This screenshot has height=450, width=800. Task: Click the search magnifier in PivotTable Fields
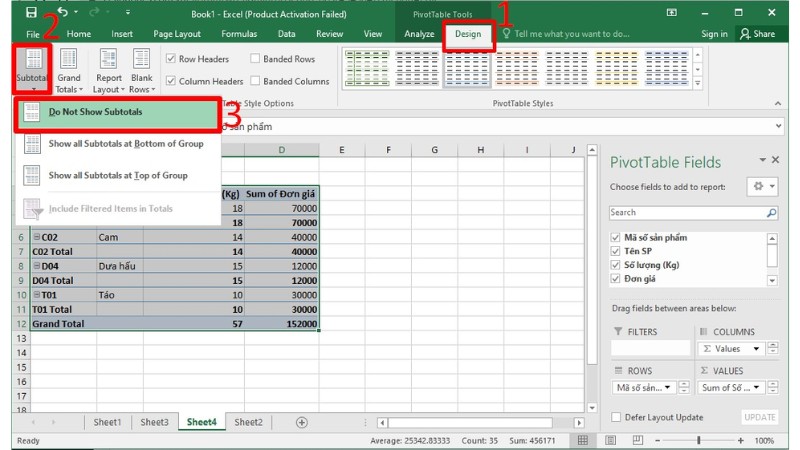click(x=771, y=213)
